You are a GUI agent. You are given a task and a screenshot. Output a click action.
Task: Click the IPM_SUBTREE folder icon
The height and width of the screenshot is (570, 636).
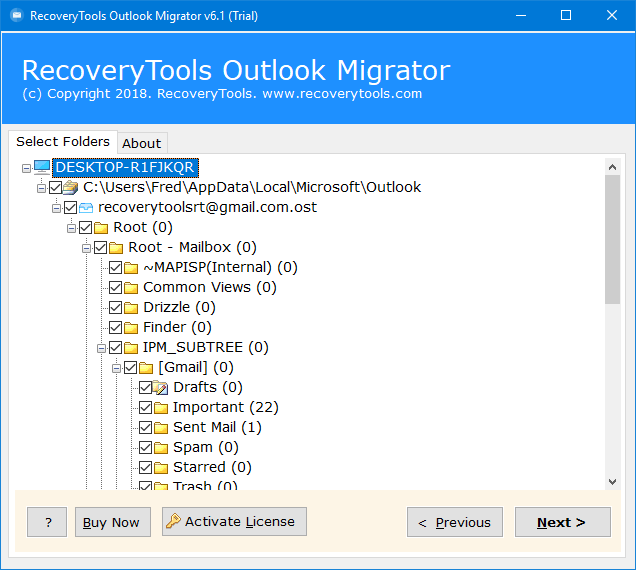click(131, 348)
